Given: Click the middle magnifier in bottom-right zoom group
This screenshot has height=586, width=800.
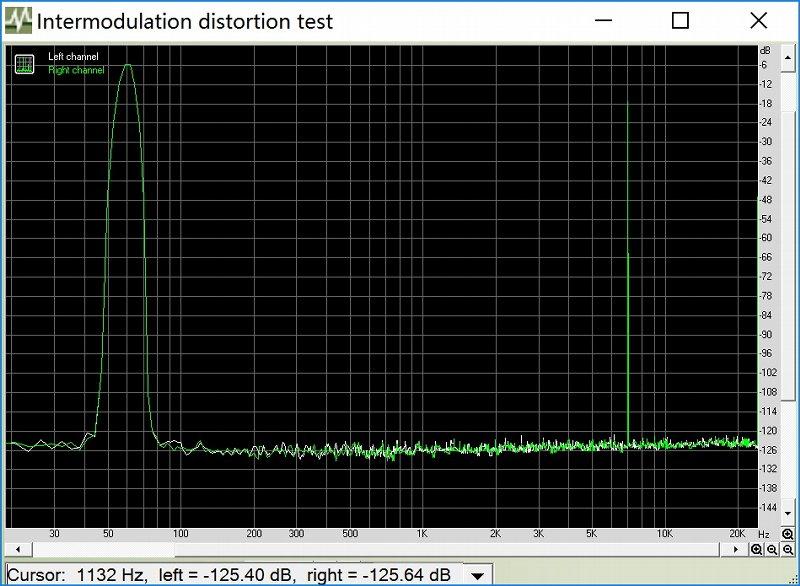Looking at the screenshot, I should [x=773, y=549].
